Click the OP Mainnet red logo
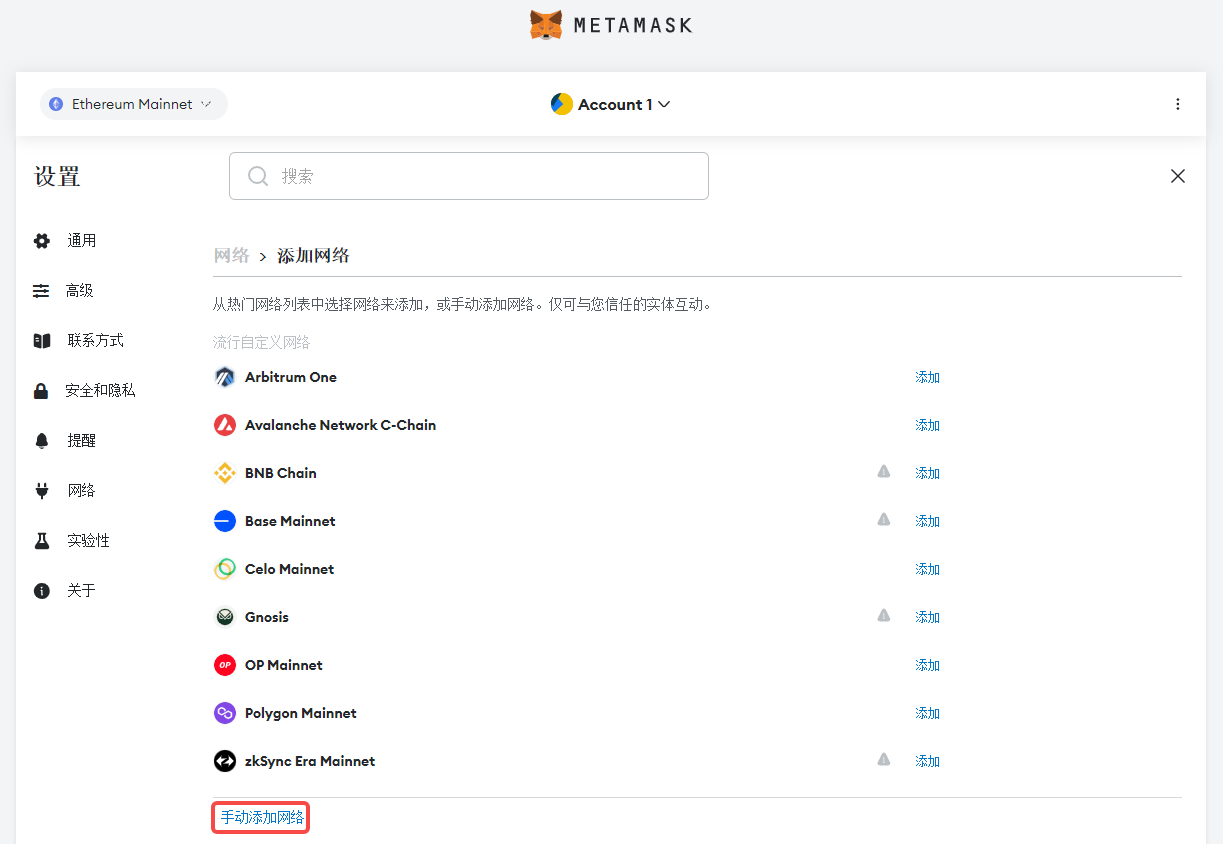 (225, 665)
